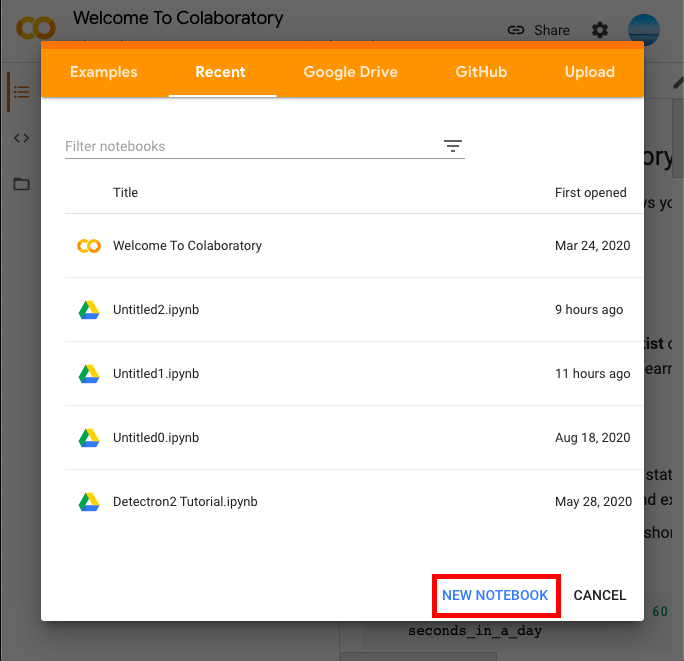Click the Title column header
The height and width of the screenshot is (661, 684).
126,192
